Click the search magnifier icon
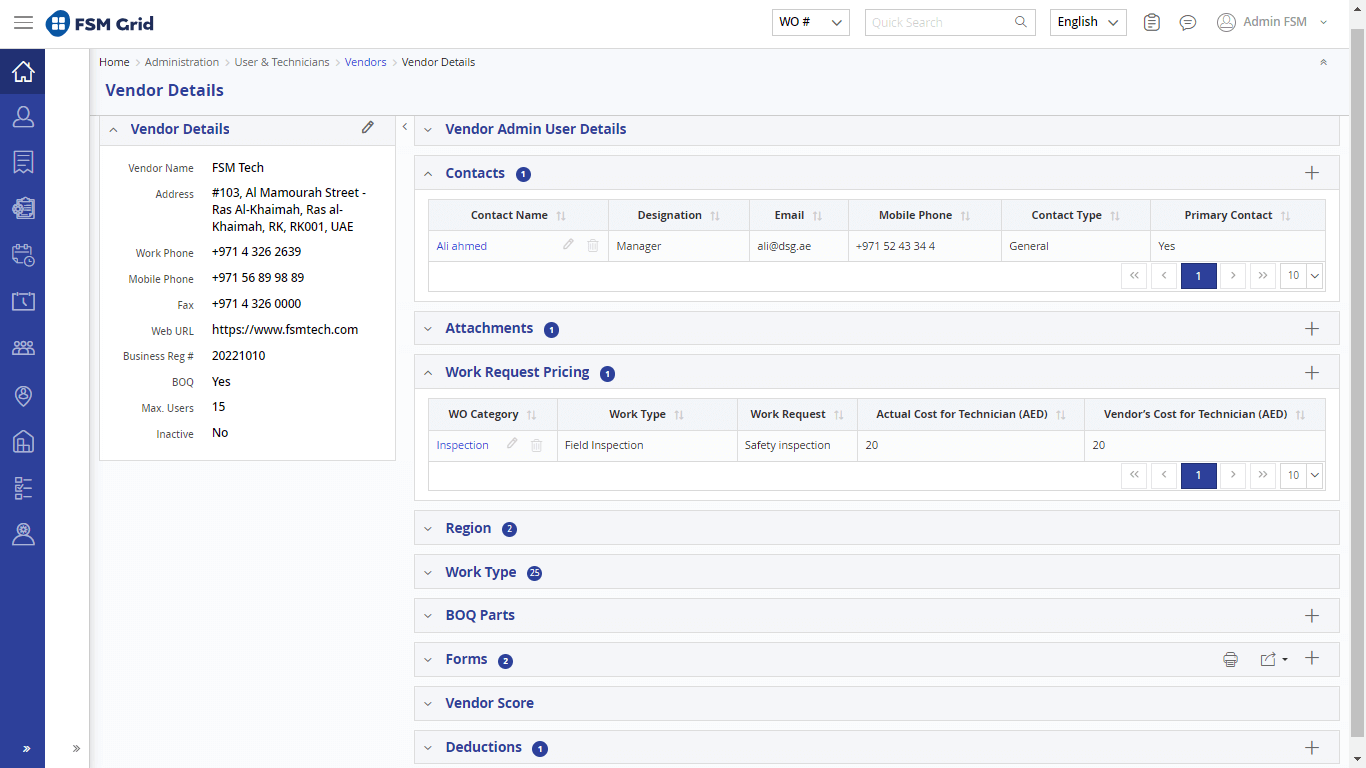The image size is (1366, 768). (1021, 22)
